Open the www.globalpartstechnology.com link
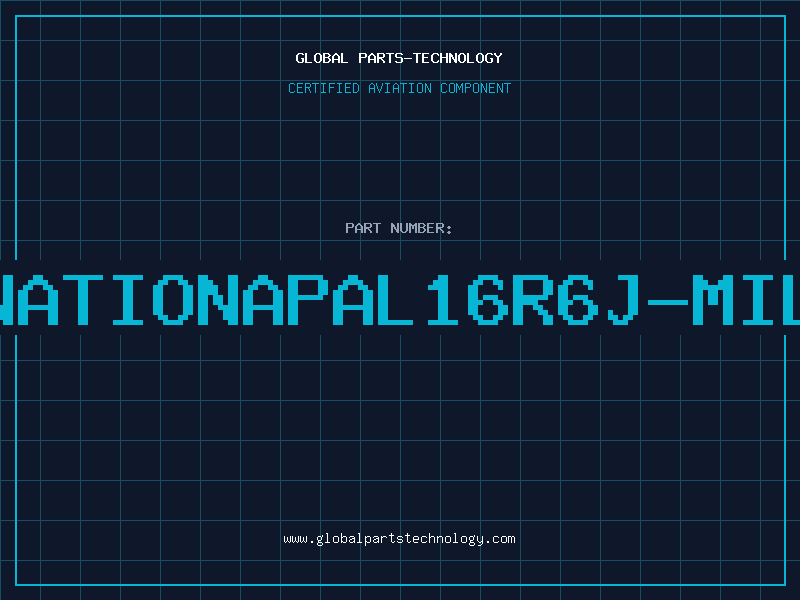This screenshot has width=800, height=600. (x=399, y=539)
